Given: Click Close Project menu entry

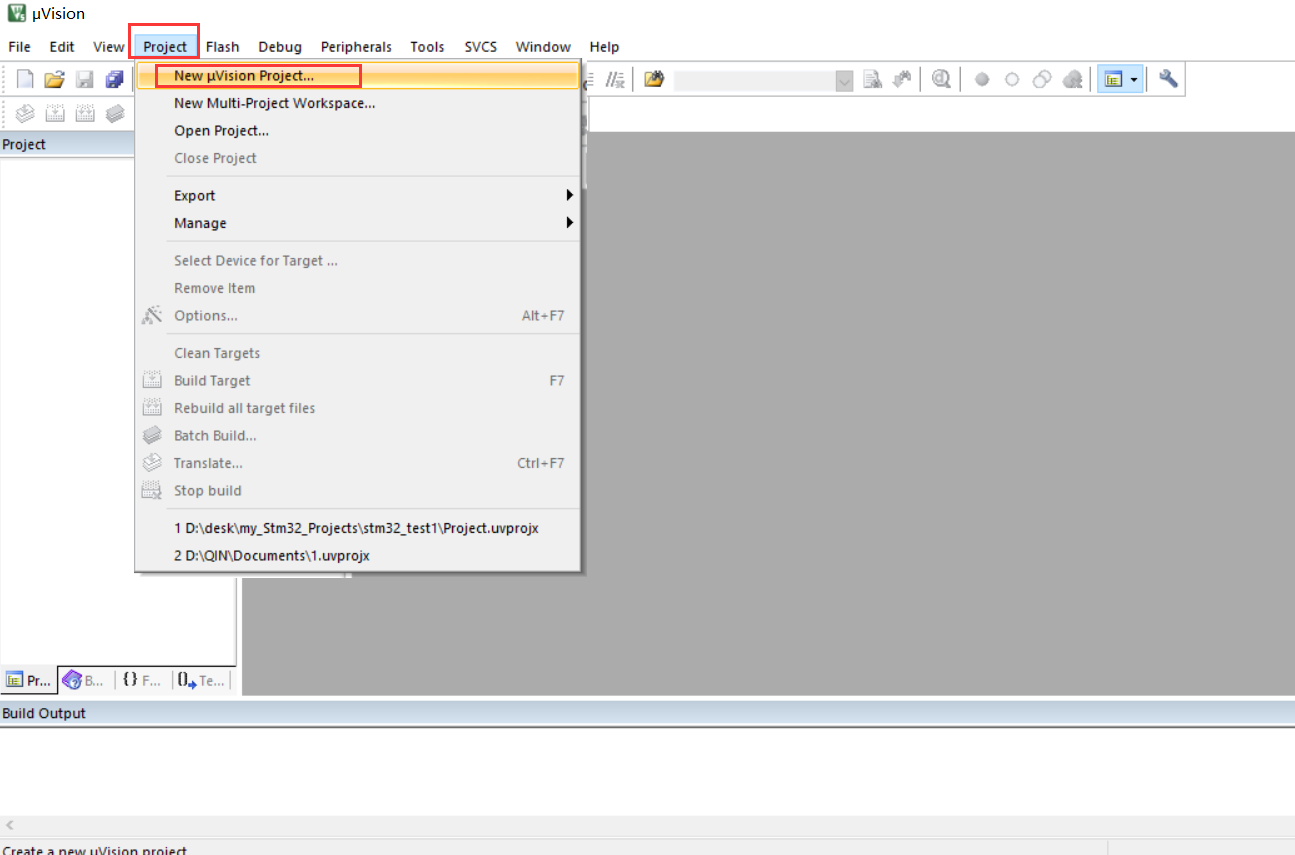Looking at the screenshot, I should pos(358,158).
